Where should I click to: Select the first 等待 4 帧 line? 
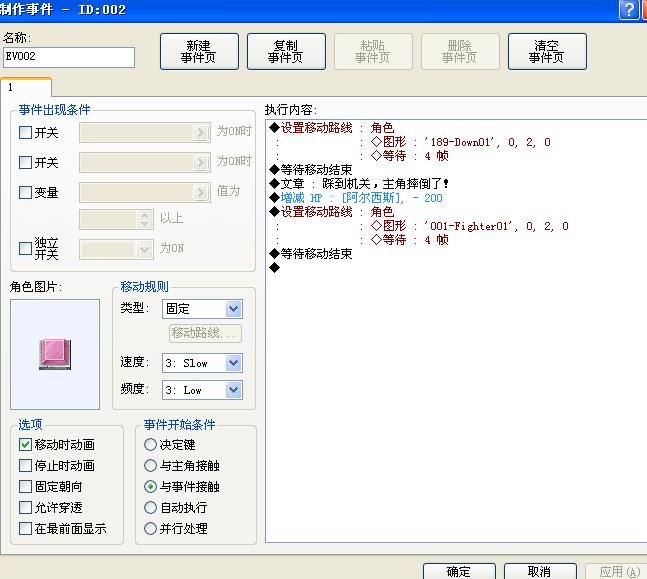click(409, 156)
